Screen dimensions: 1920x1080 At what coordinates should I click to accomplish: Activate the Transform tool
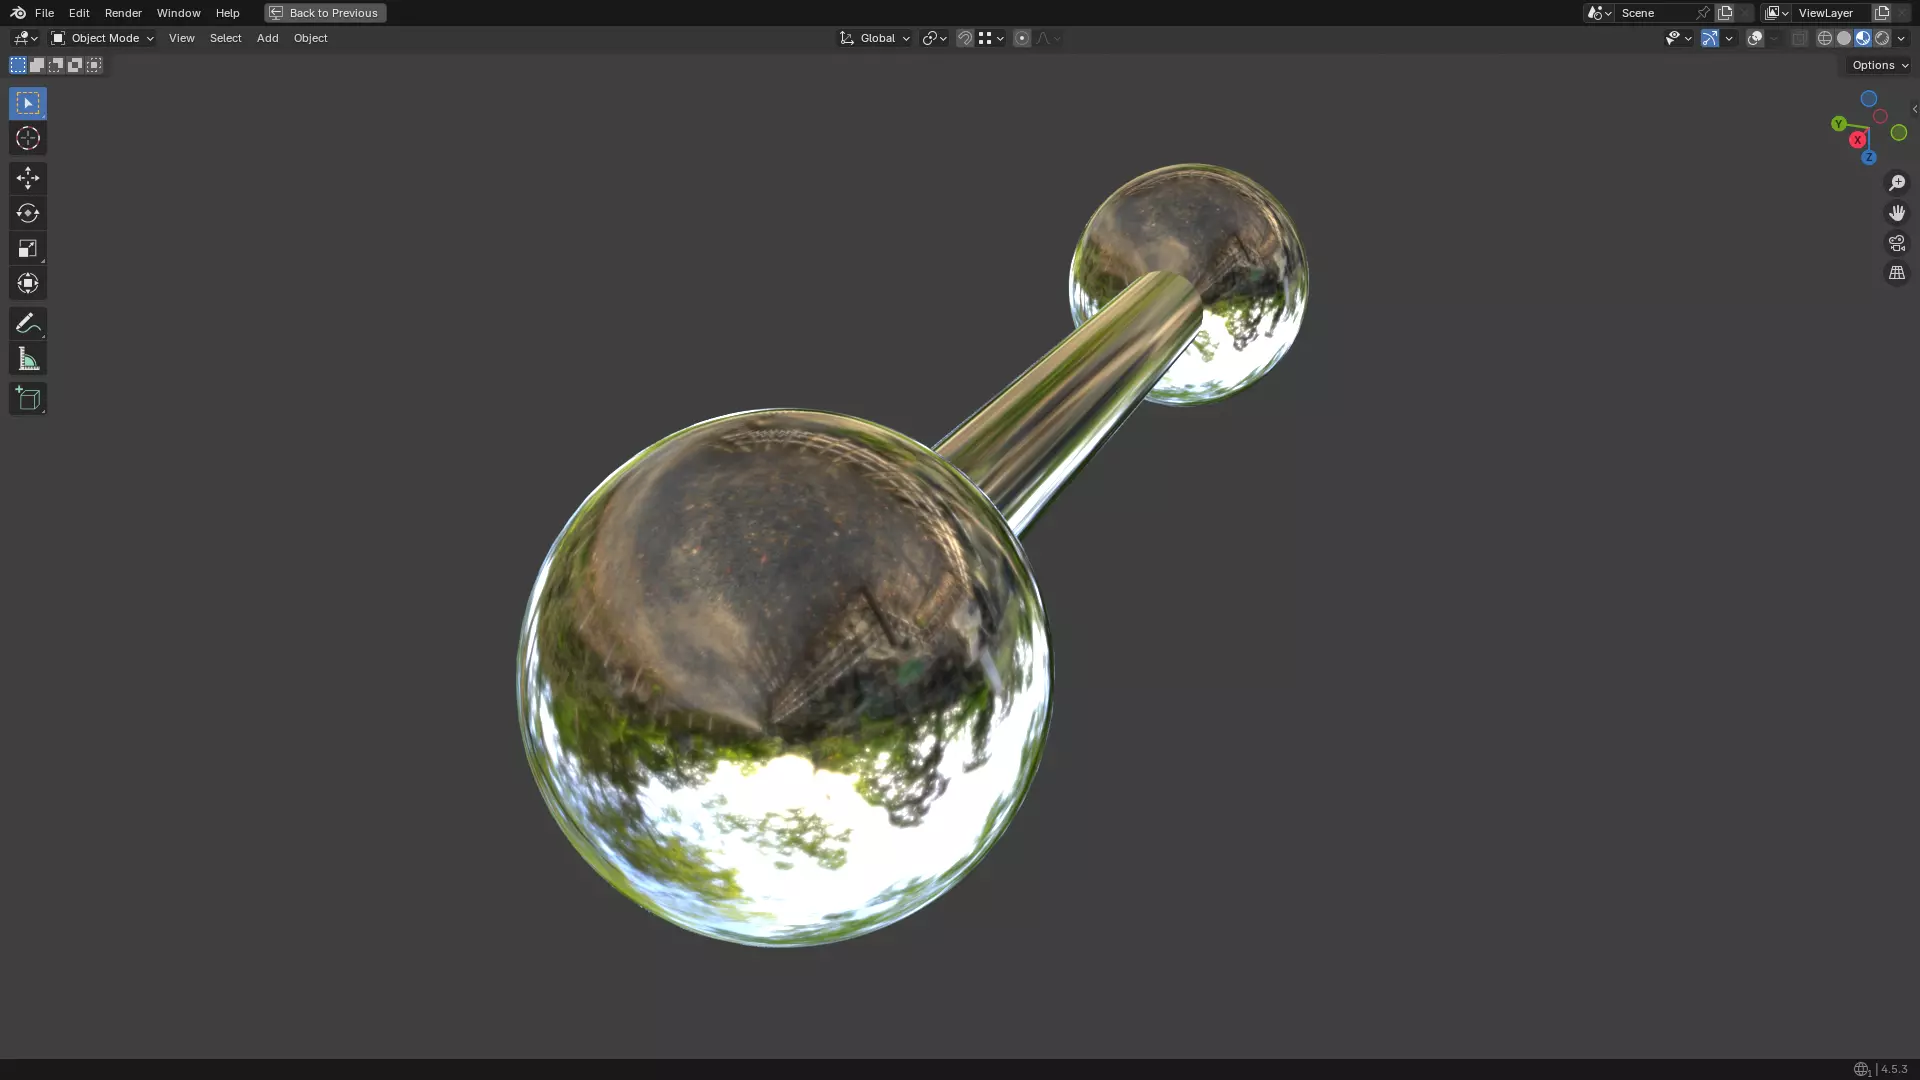[x=28, y=283]
